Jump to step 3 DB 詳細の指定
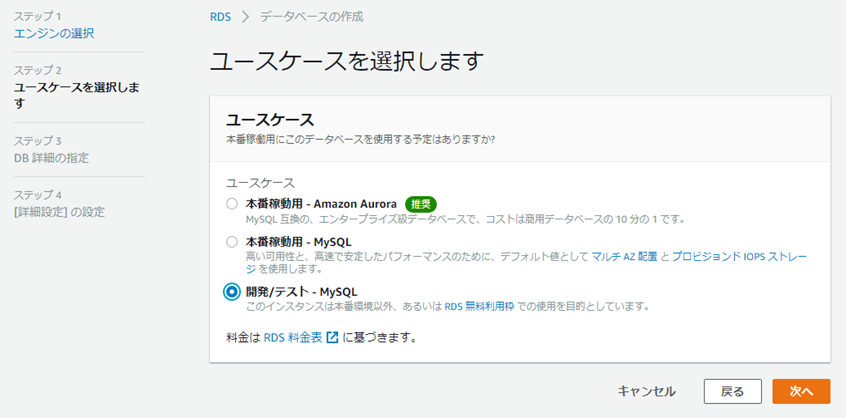 [x=58, y=158]
